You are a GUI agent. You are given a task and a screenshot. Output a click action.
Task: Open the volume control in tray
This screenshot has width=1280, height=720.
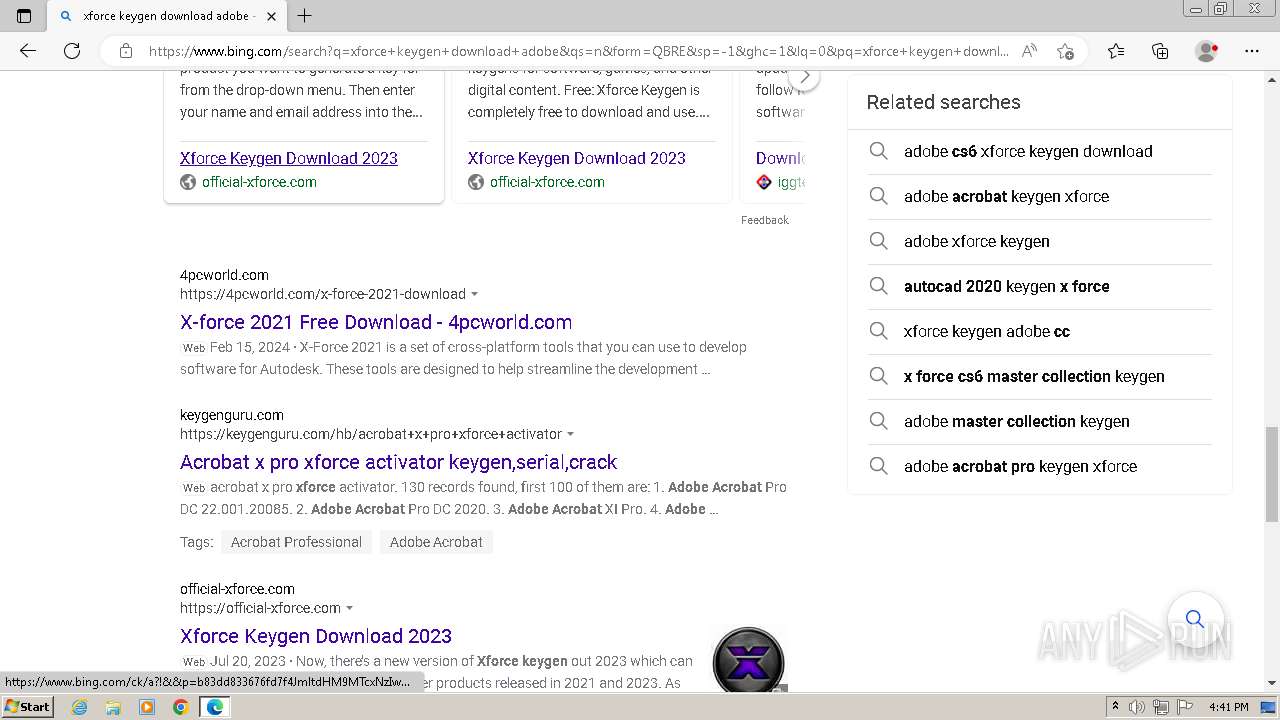(x=1137, y=707)
